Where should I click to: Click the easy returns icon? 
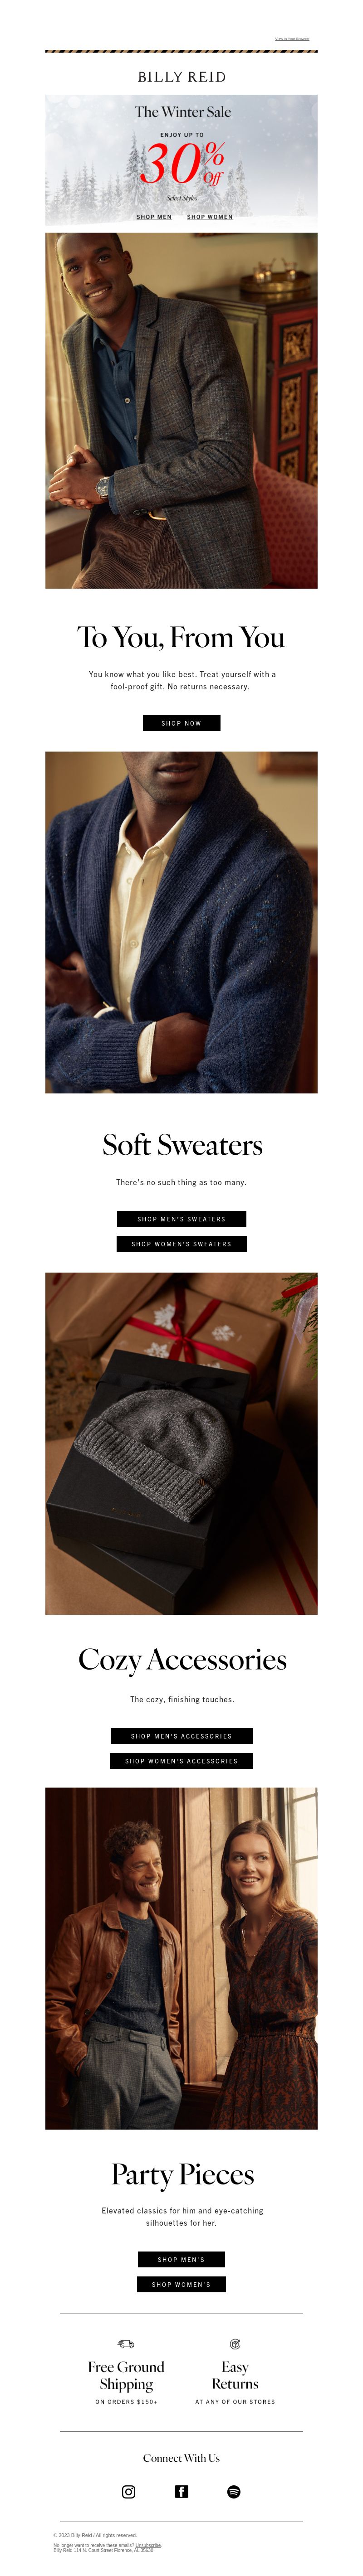pyautogui.click(x=235, y=2343)
